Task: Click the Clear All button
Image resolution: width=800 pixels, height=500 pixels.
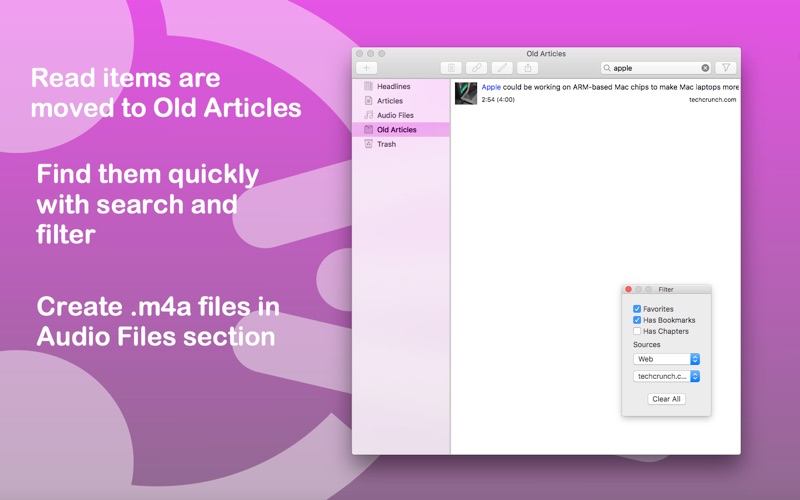Action: (666, 399)
